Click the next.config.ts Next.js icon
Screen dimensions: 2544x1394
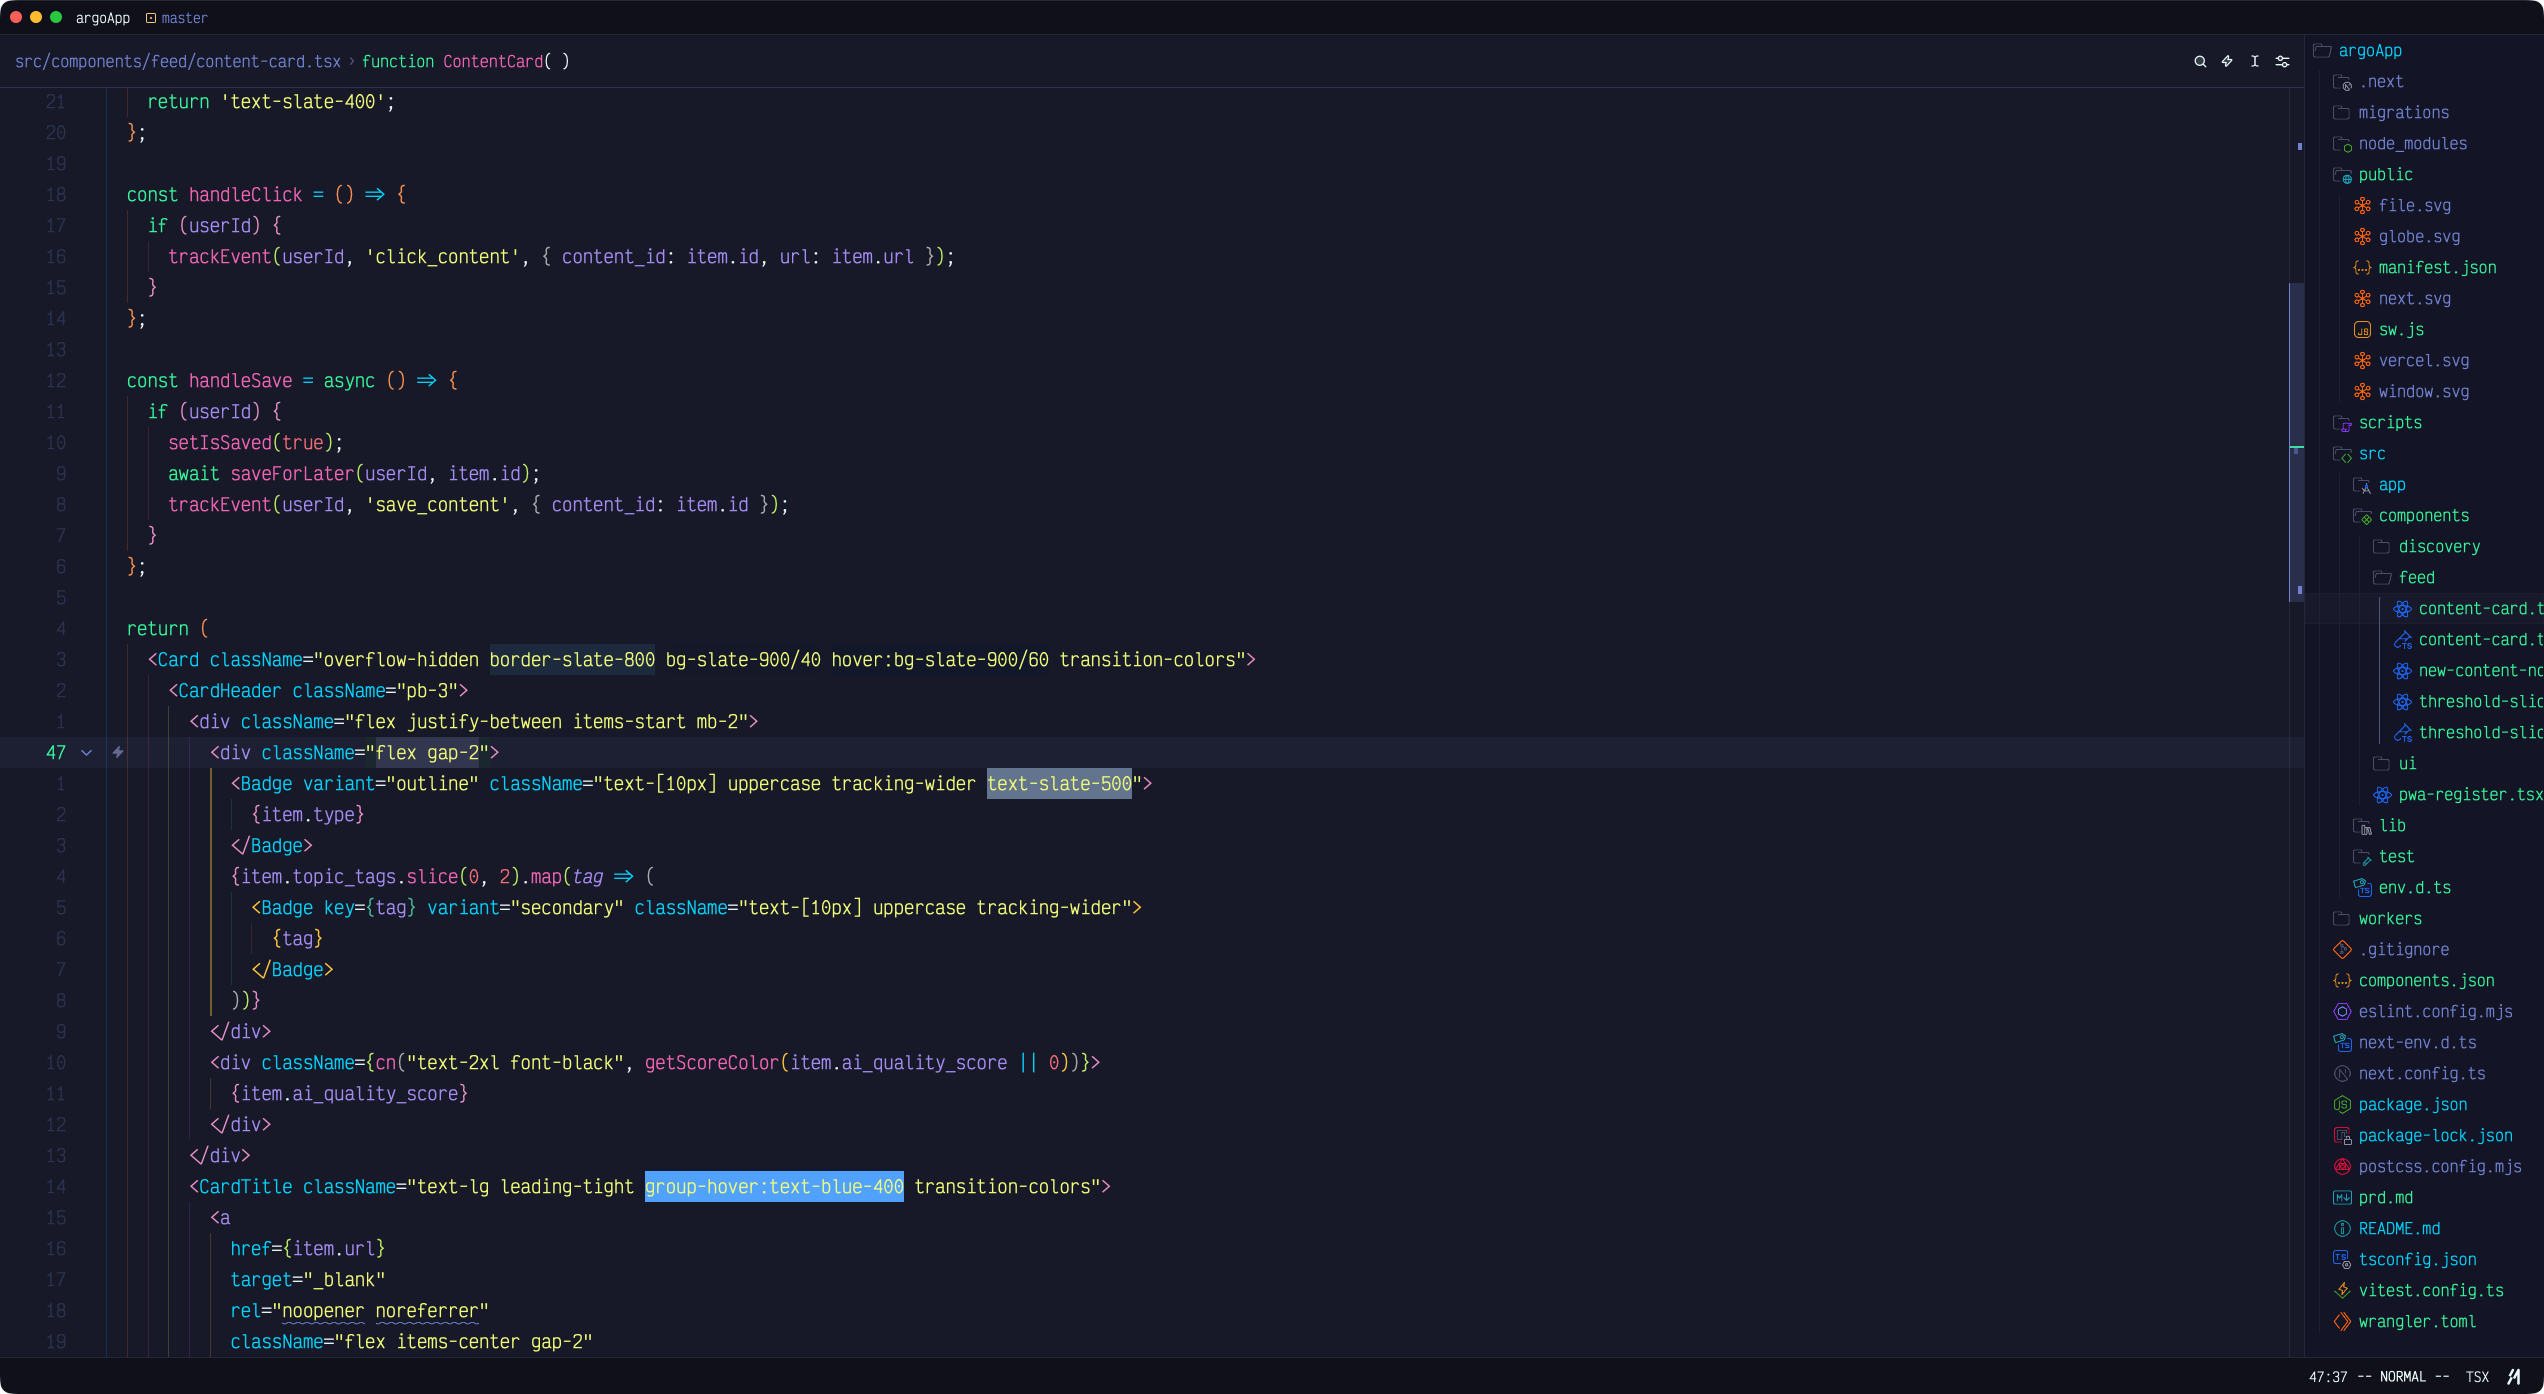[x=2342, y=1074]
